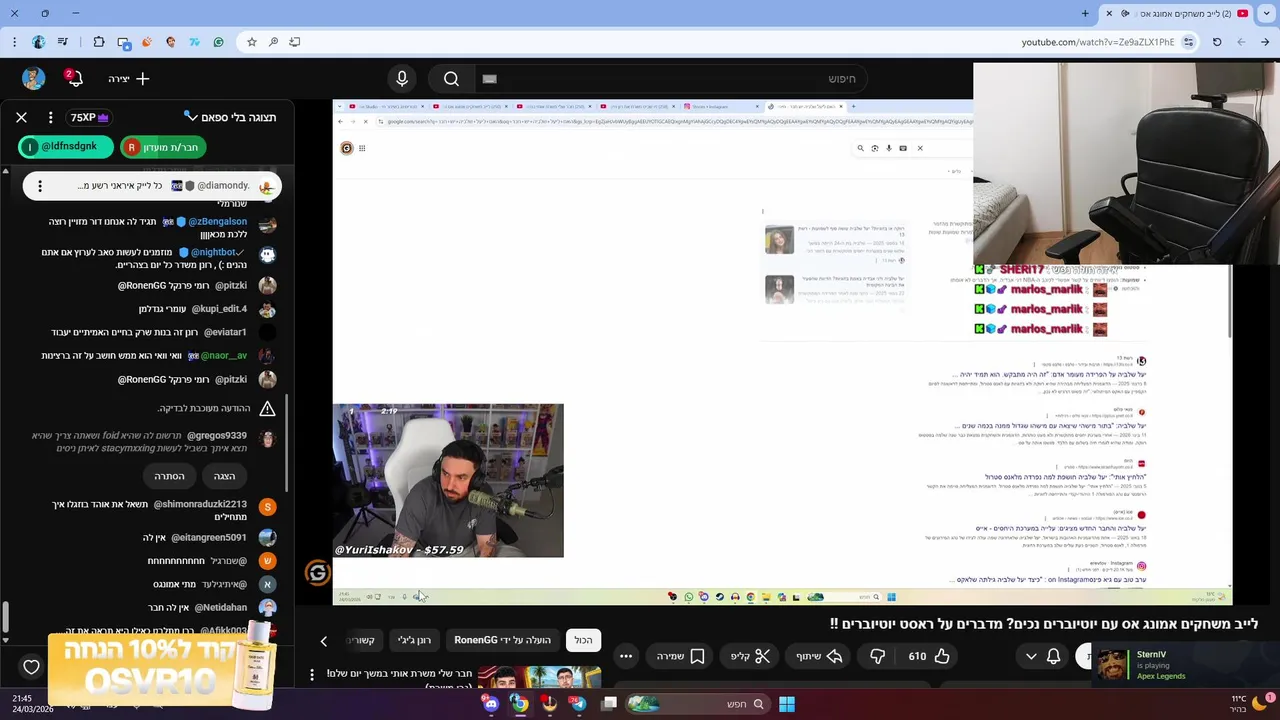Click the youtube.com address bar URL
This screenshot has height=720, width=1280.
(x=1098, y=42)
